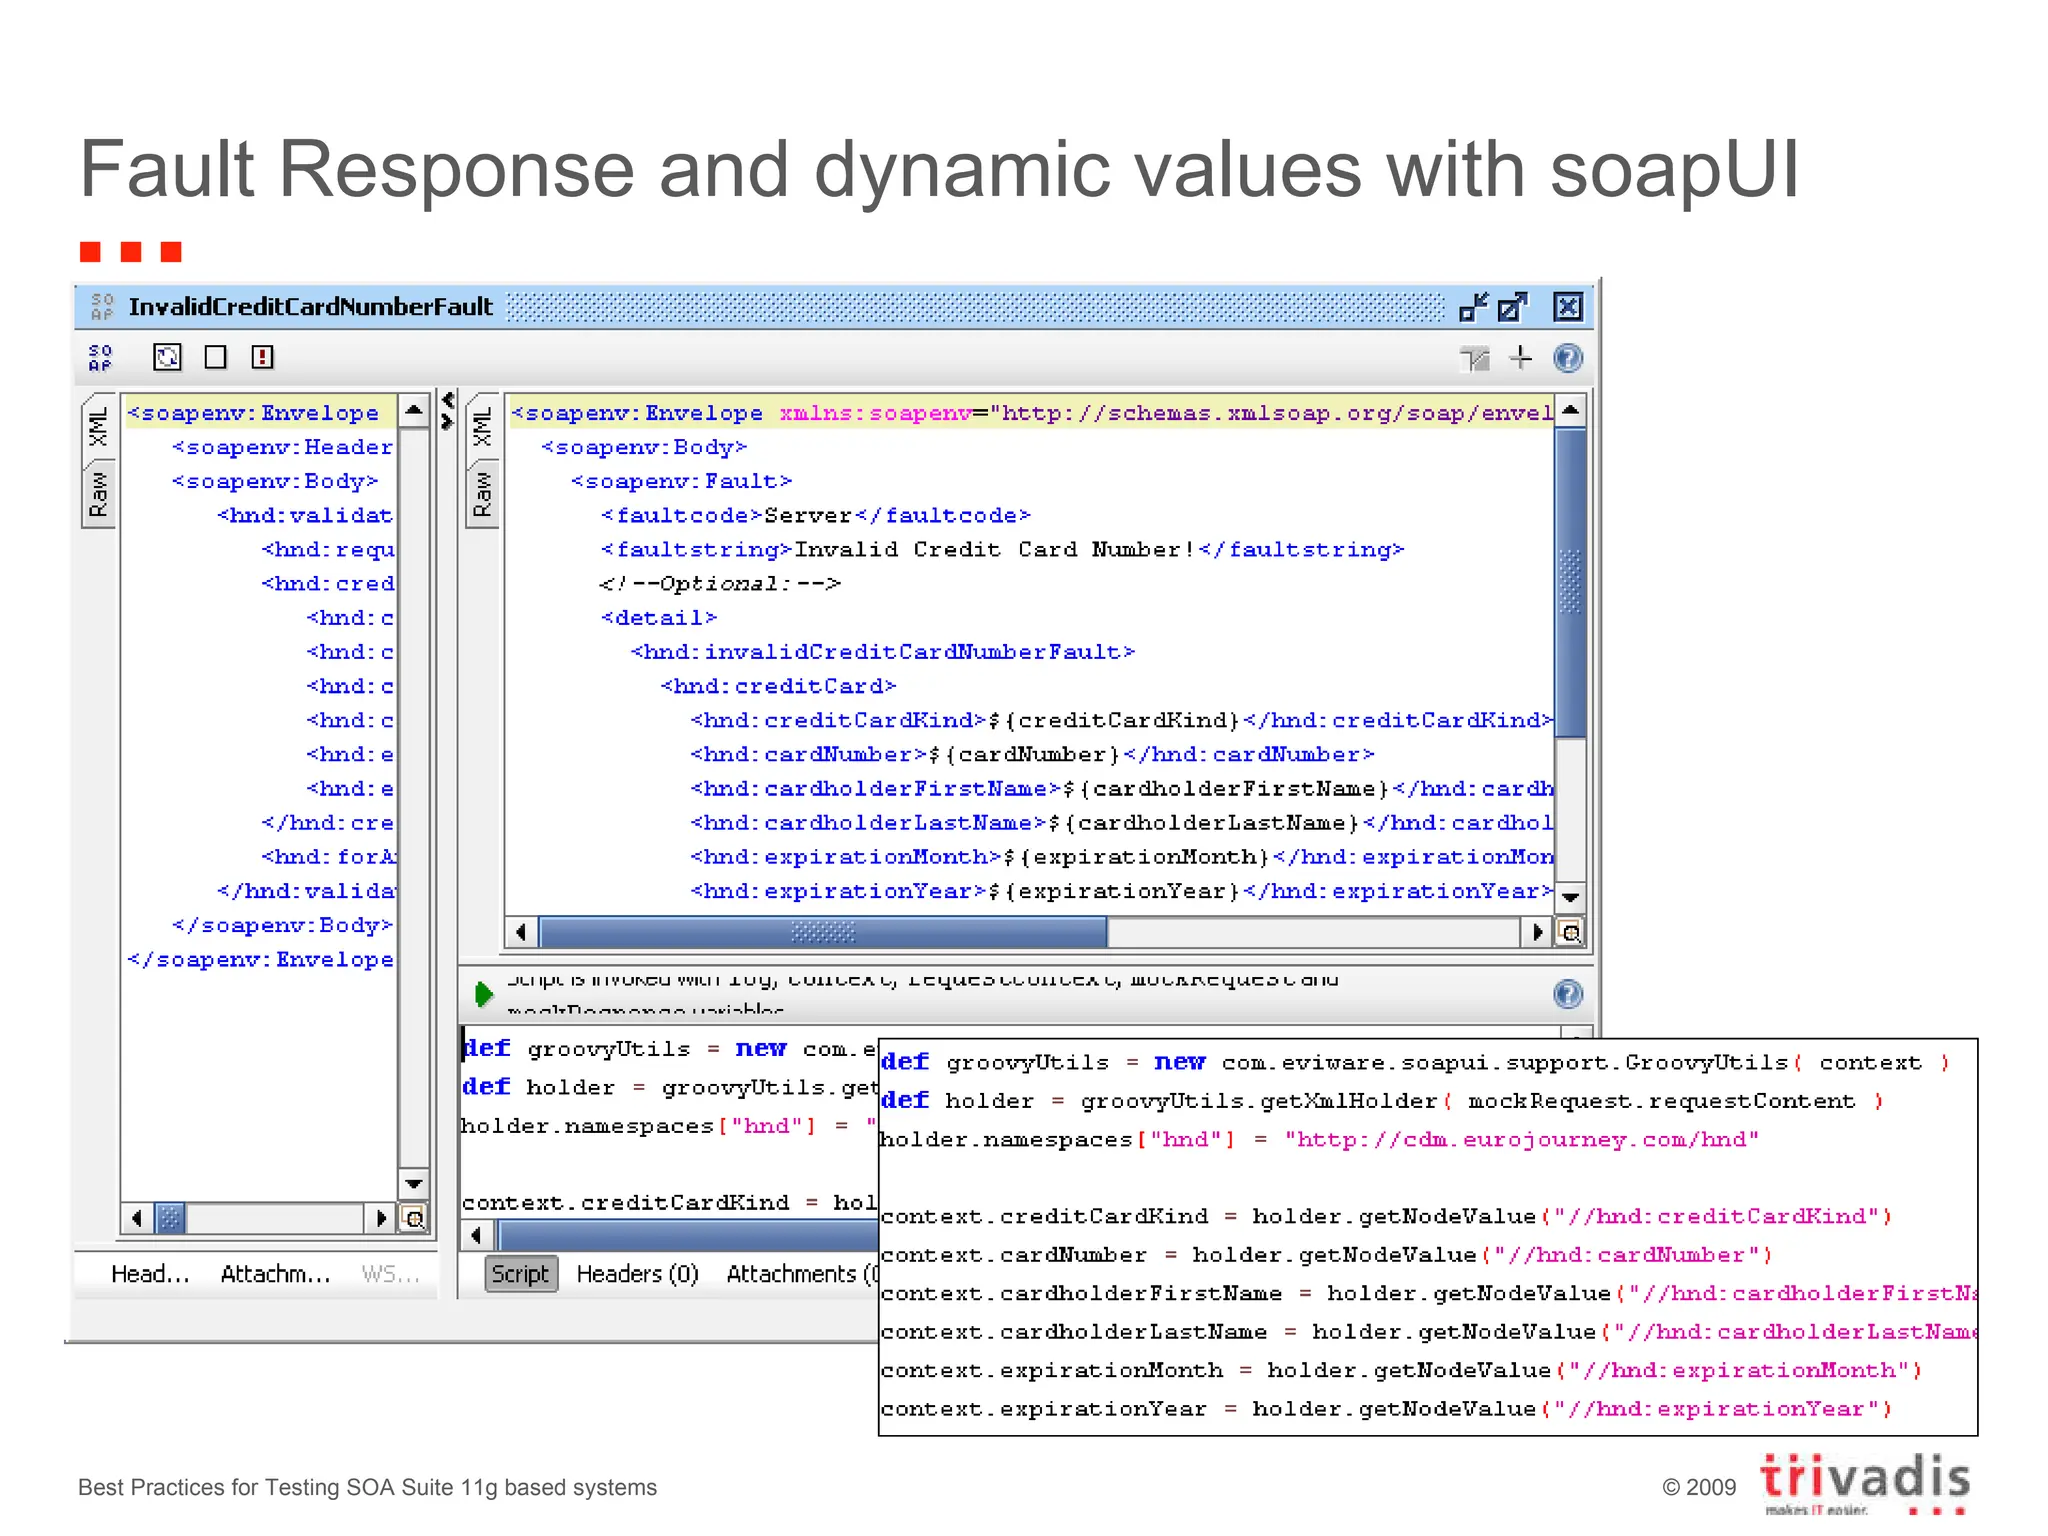Viewport: 2048px width, 1536px height.
Task: Click the splitter collapse arrows between panes
Action: click(448, 411)
